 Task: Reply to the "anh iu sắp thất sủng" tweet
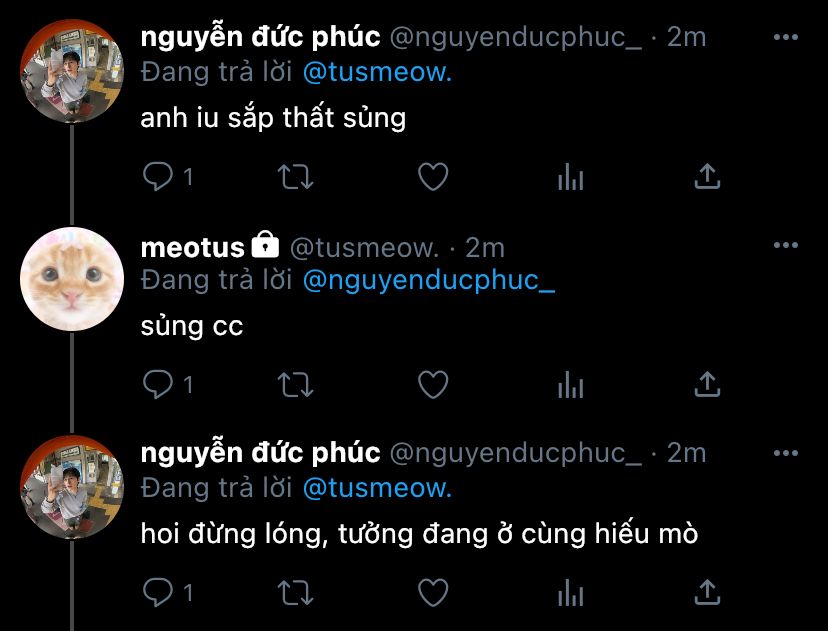click(x=158, y=178)
